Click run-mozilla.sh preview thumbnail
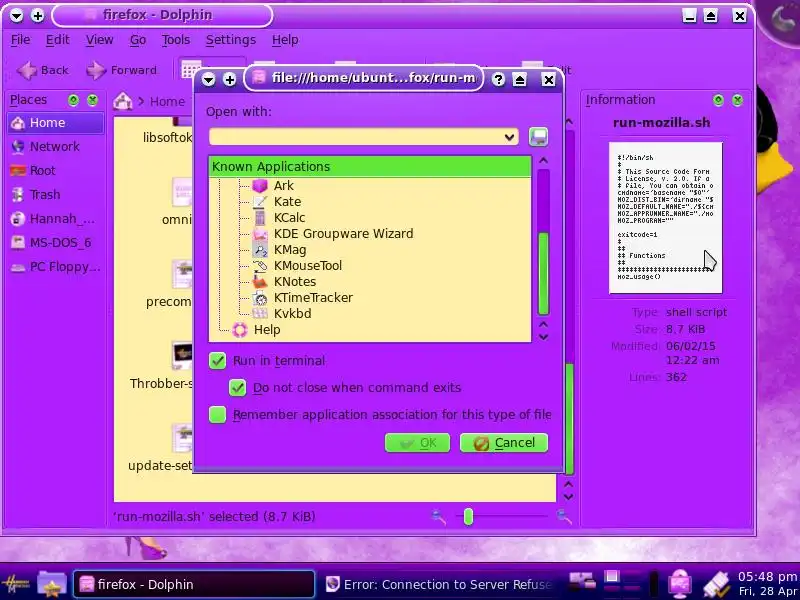This screenshot has height=600, width=800. 665,218
